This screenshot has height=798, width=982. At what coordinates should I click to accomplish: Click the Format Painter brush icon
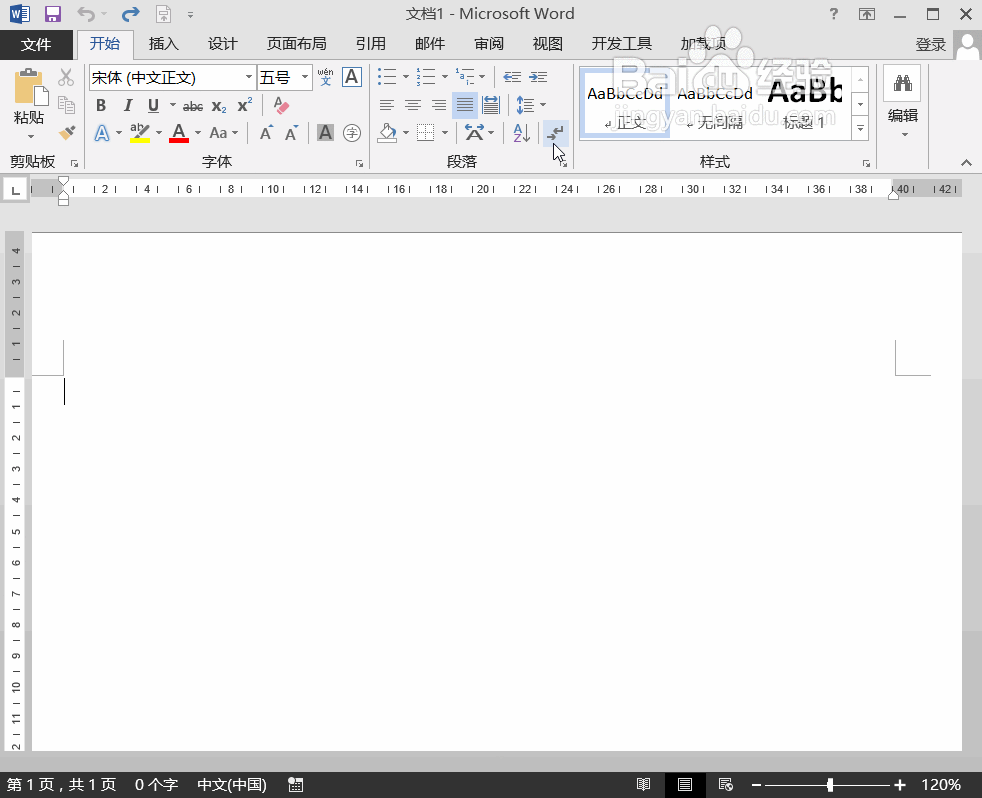(67, 133)
